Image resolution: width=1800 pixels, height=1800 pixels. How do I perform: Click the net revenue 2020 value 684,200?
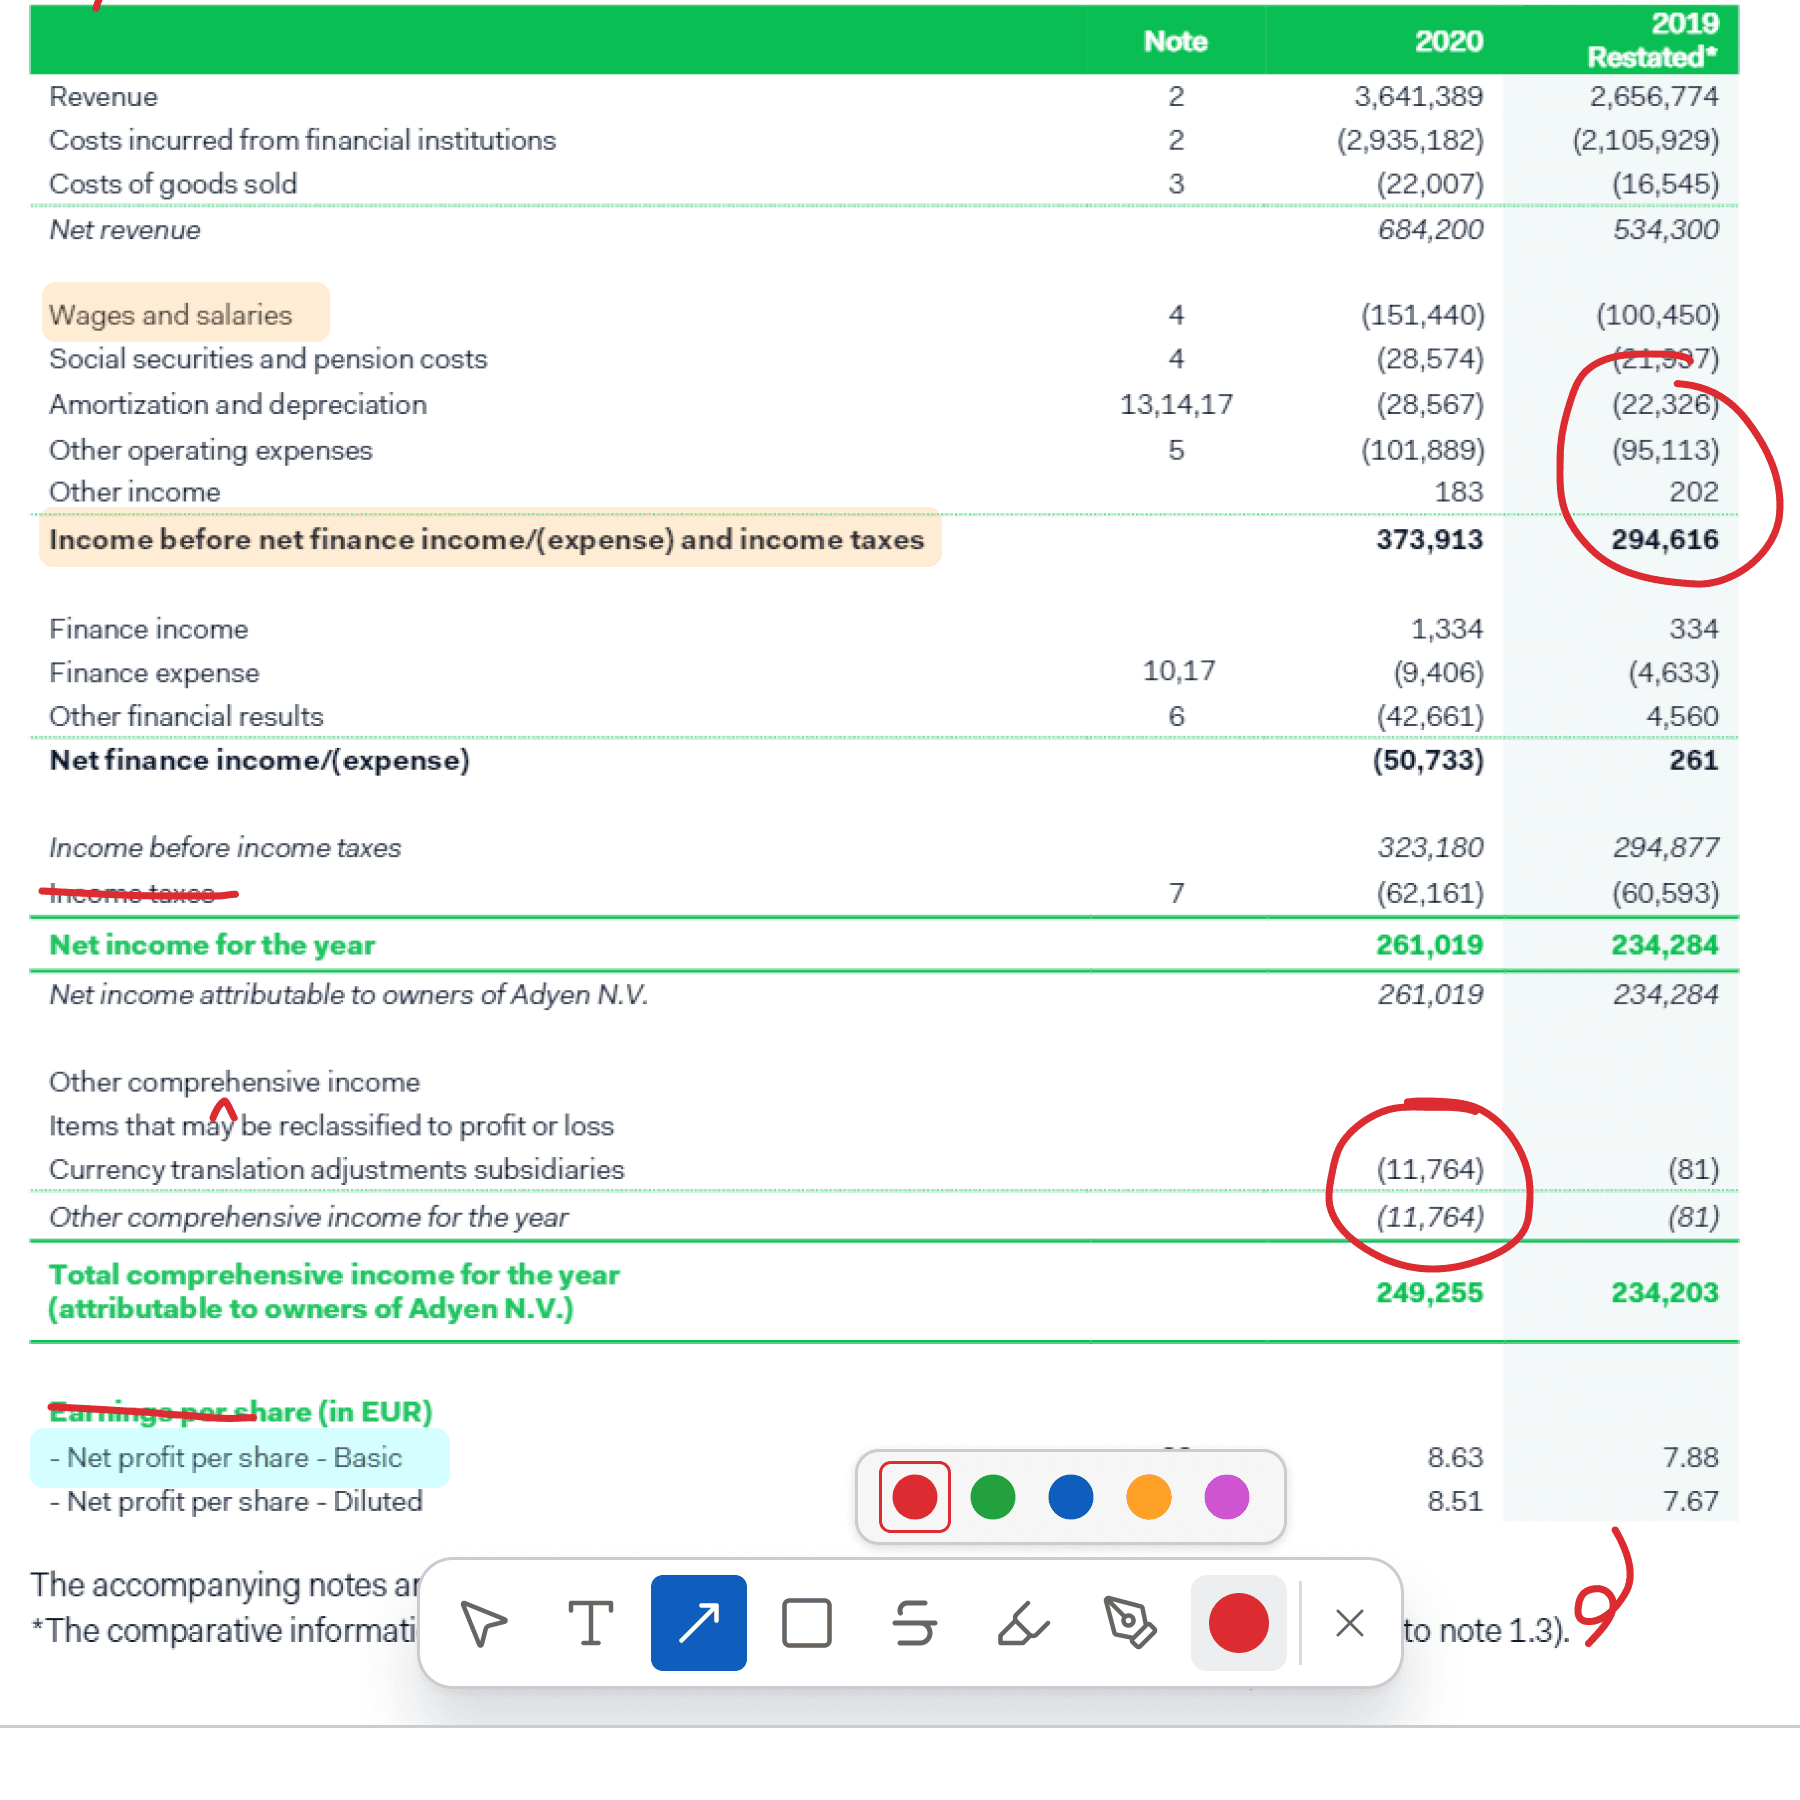pyautogui.click(x=1431, y=229)
